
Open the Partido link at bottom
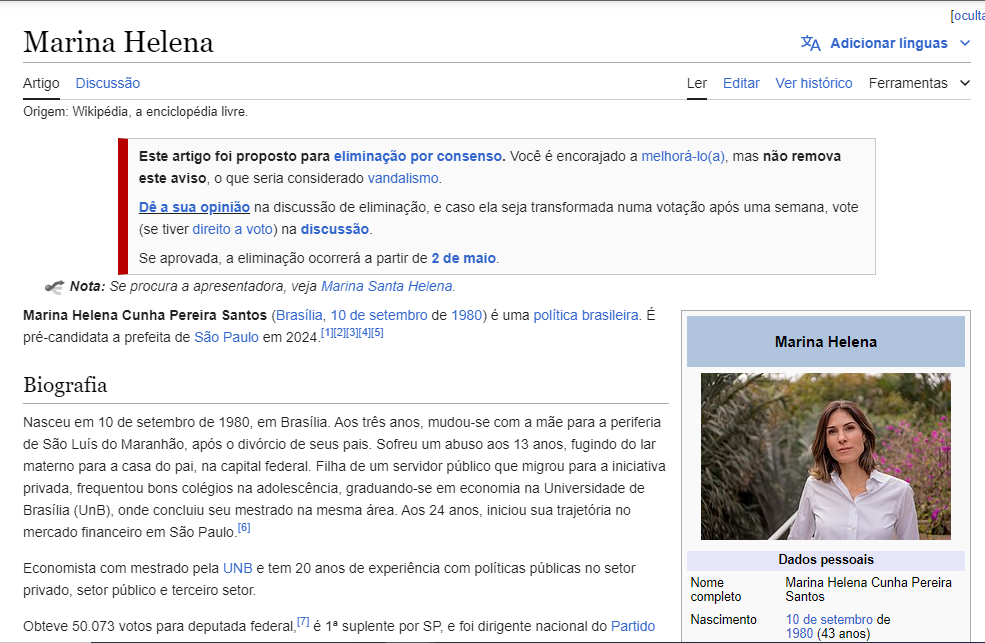(x=633, y=626)
